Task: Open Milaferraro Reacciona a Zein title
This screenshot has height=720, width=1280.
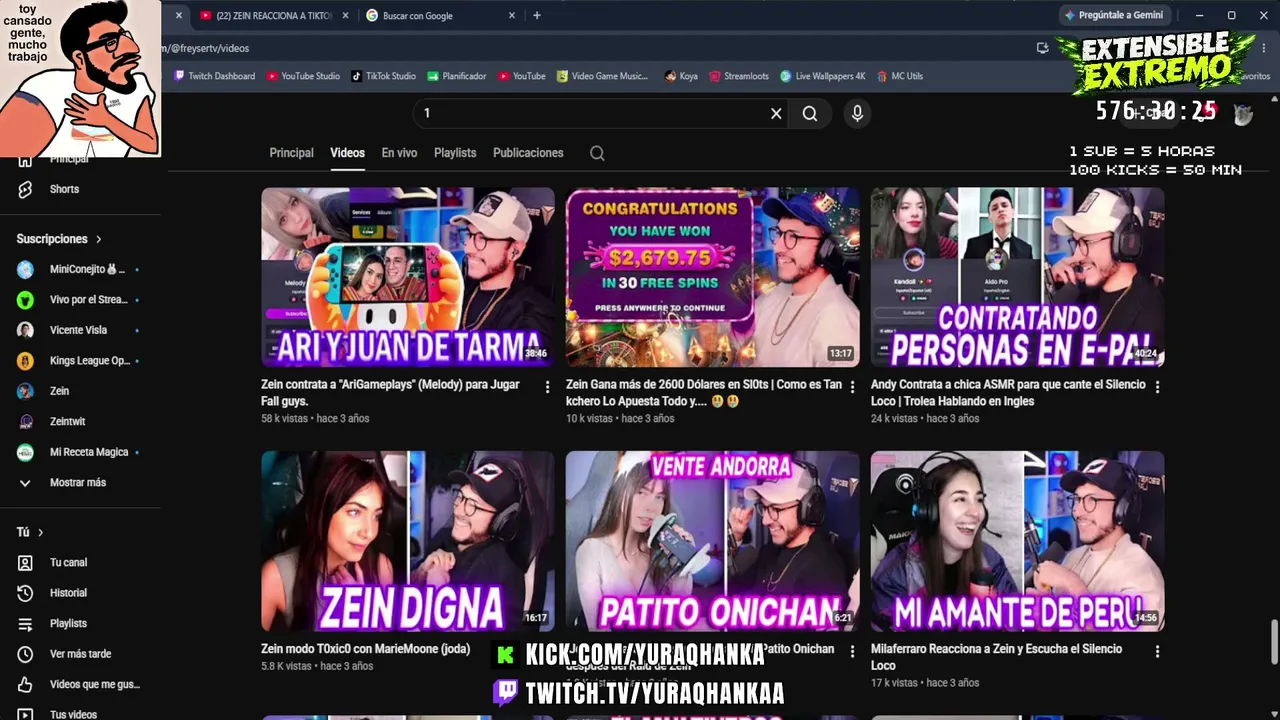Action: click(996, 657)
